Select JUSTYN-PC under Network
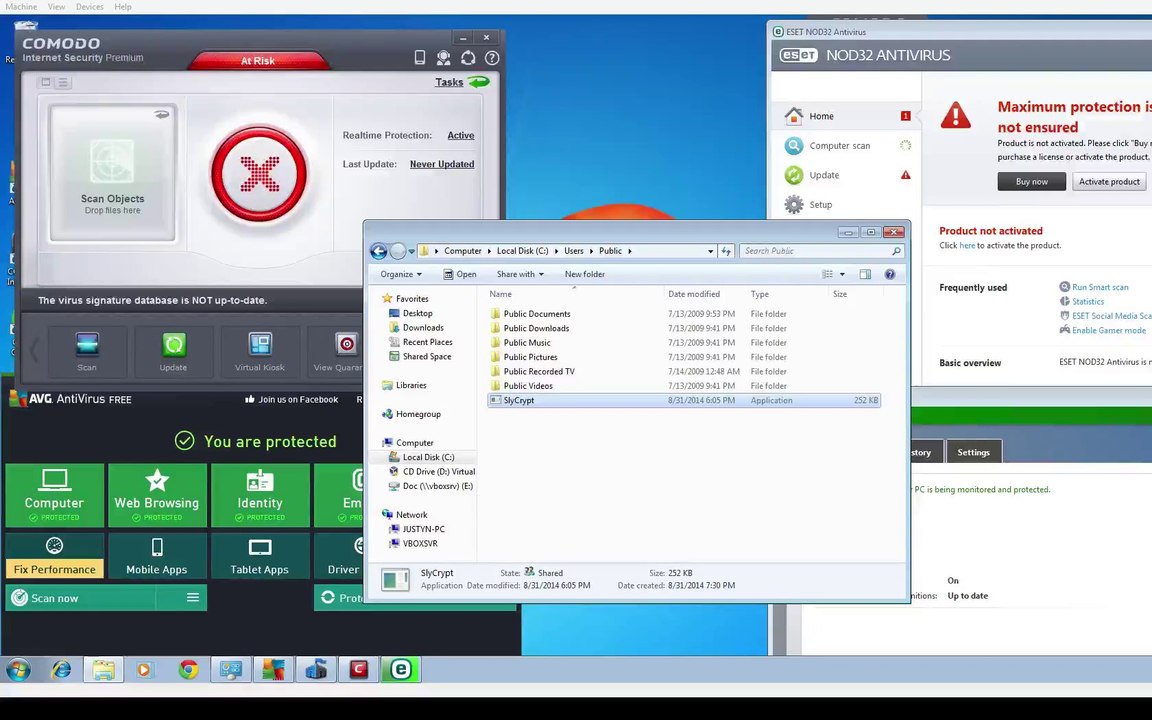Screen dimensions: 1152x720 423,529
